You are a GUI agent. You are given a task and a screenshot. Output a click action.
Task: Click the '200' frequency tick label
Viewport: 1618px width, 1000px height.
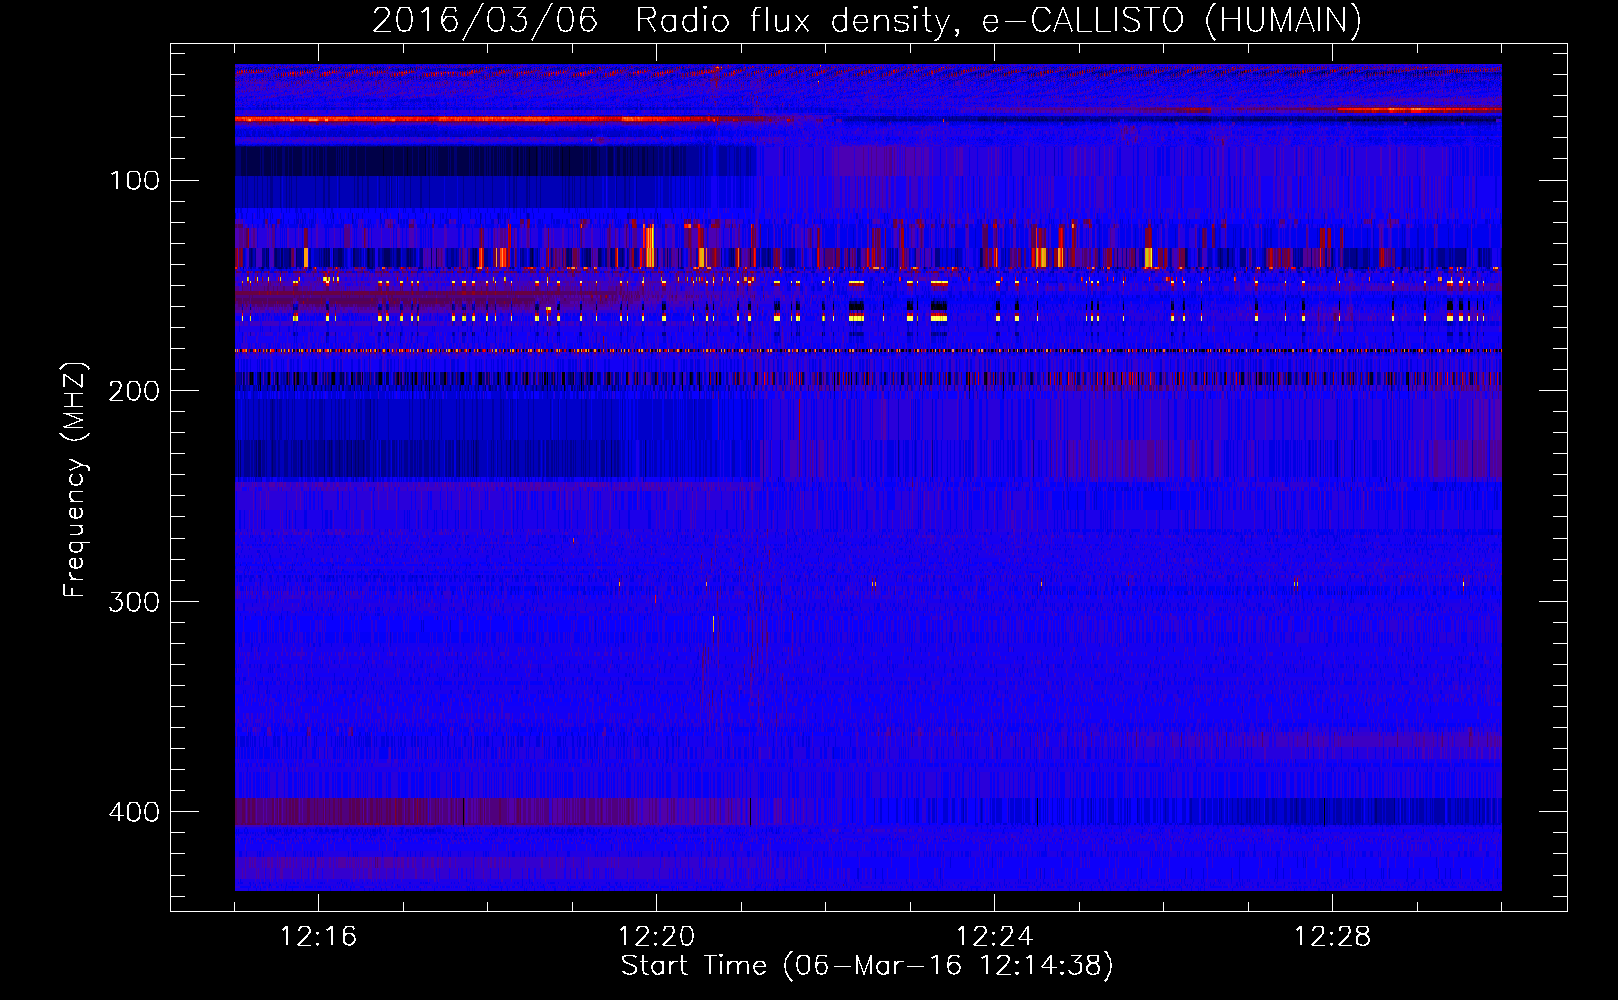click(x=134, y=391)
